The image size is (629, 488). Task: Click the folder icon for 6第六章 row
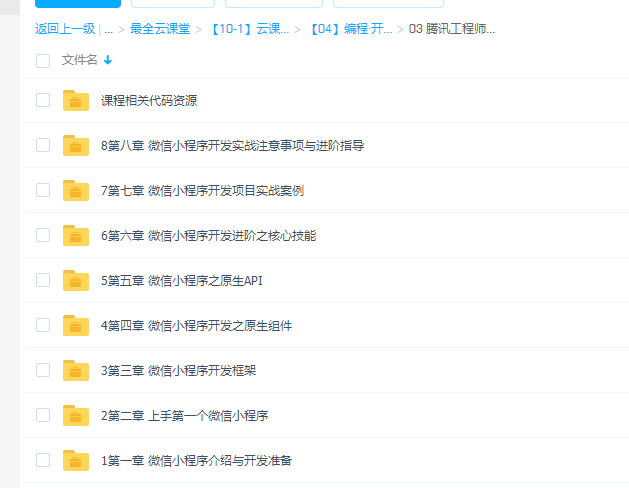tap(76, 235)
